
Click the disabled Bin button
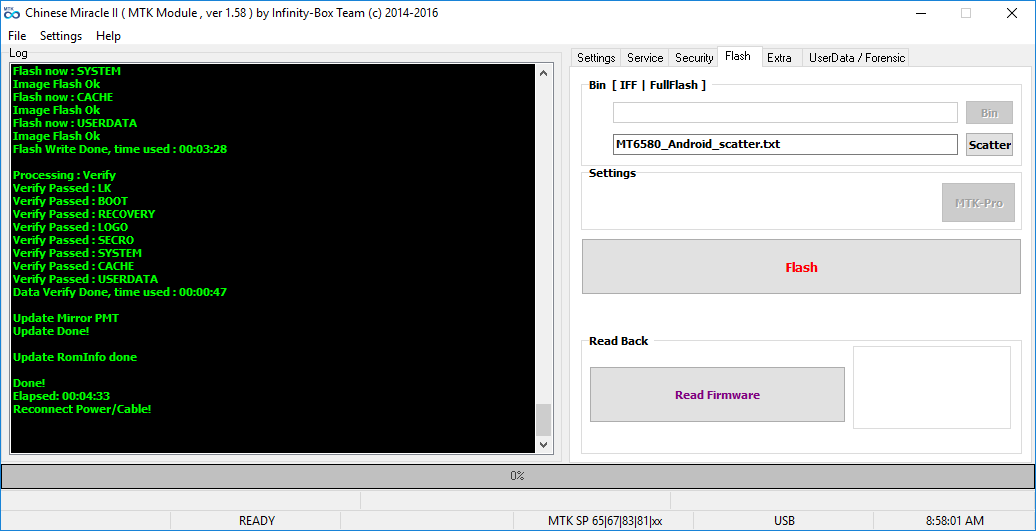pyautogui.click(x=989, y=113)
